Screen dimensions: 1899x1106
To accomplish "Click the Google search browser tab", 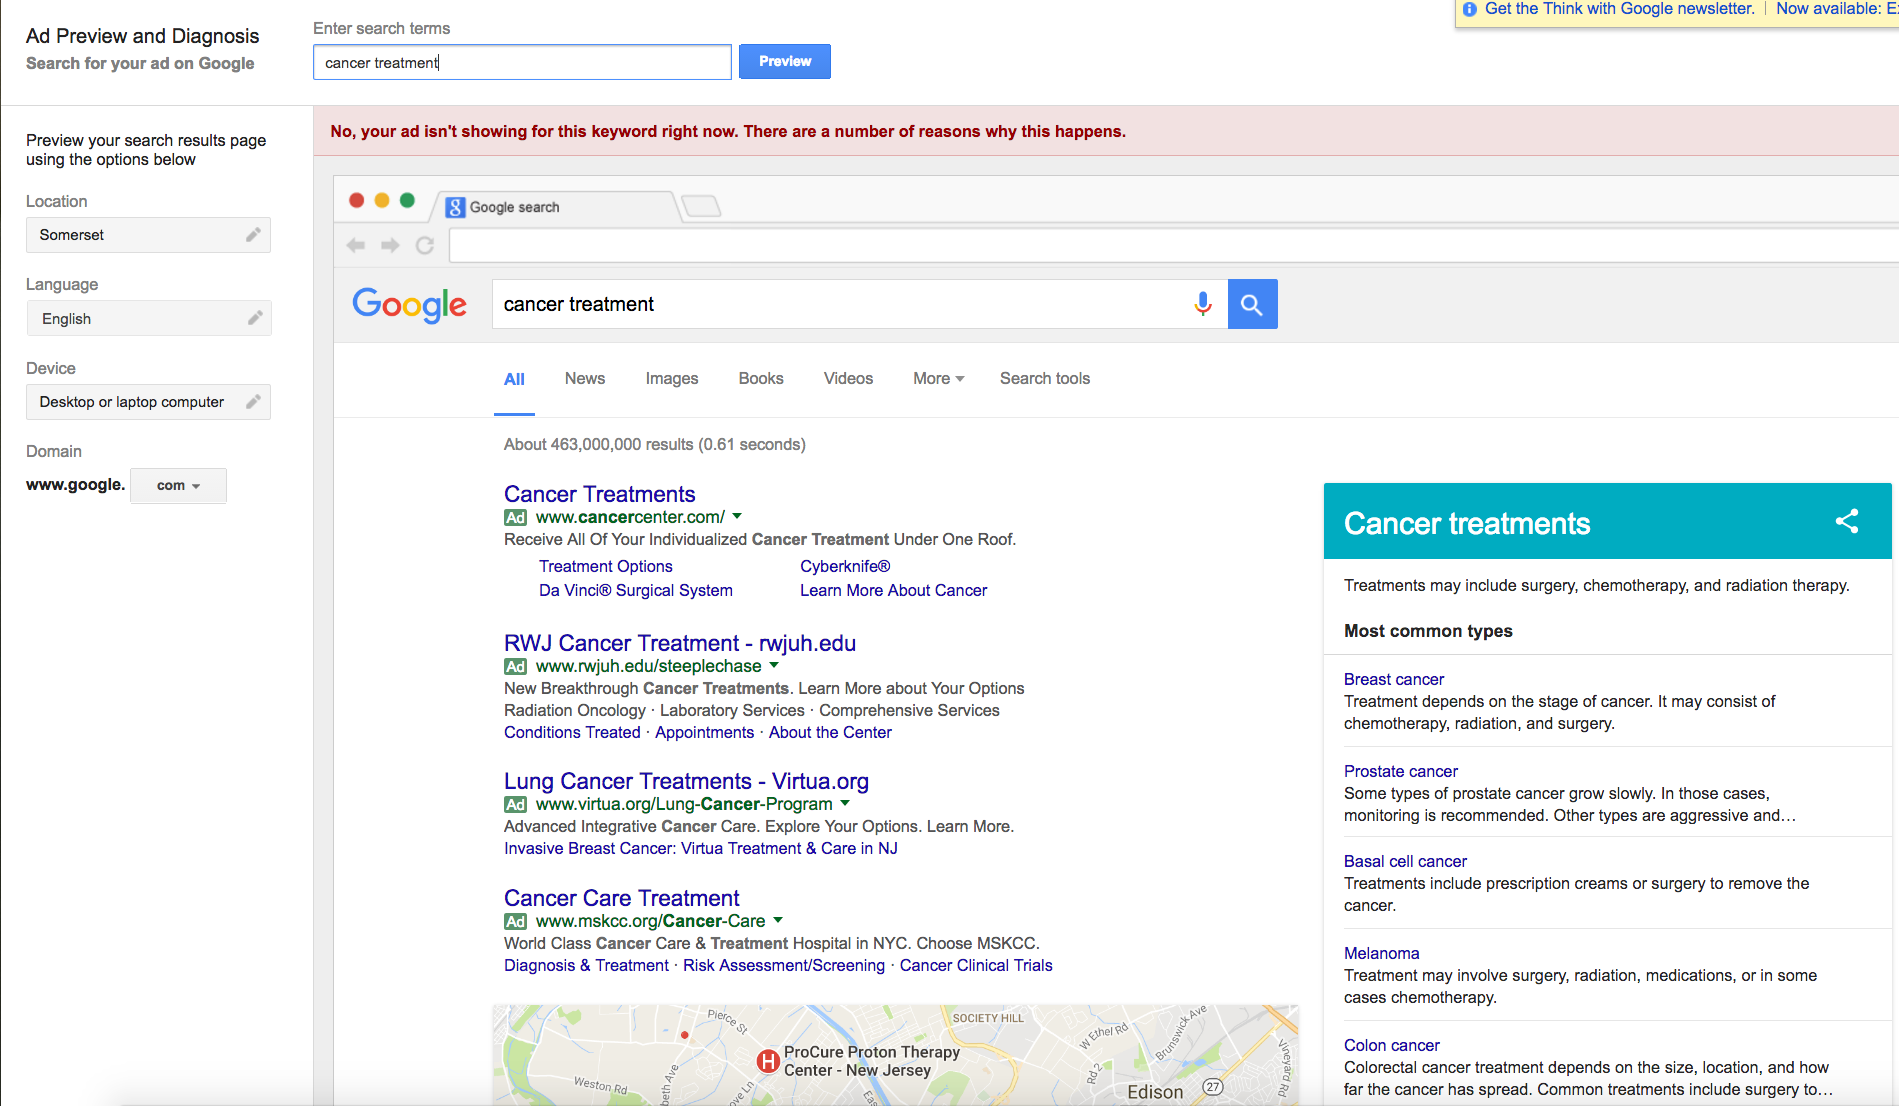I will tap(555, 207).
